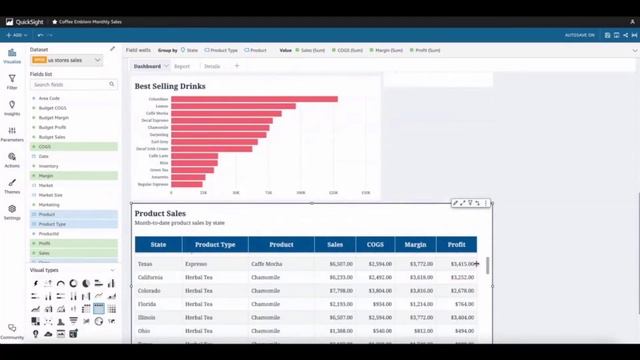Click the search magnifier in fields search
This screenshot has height=360, width=640.
(111, 84)
